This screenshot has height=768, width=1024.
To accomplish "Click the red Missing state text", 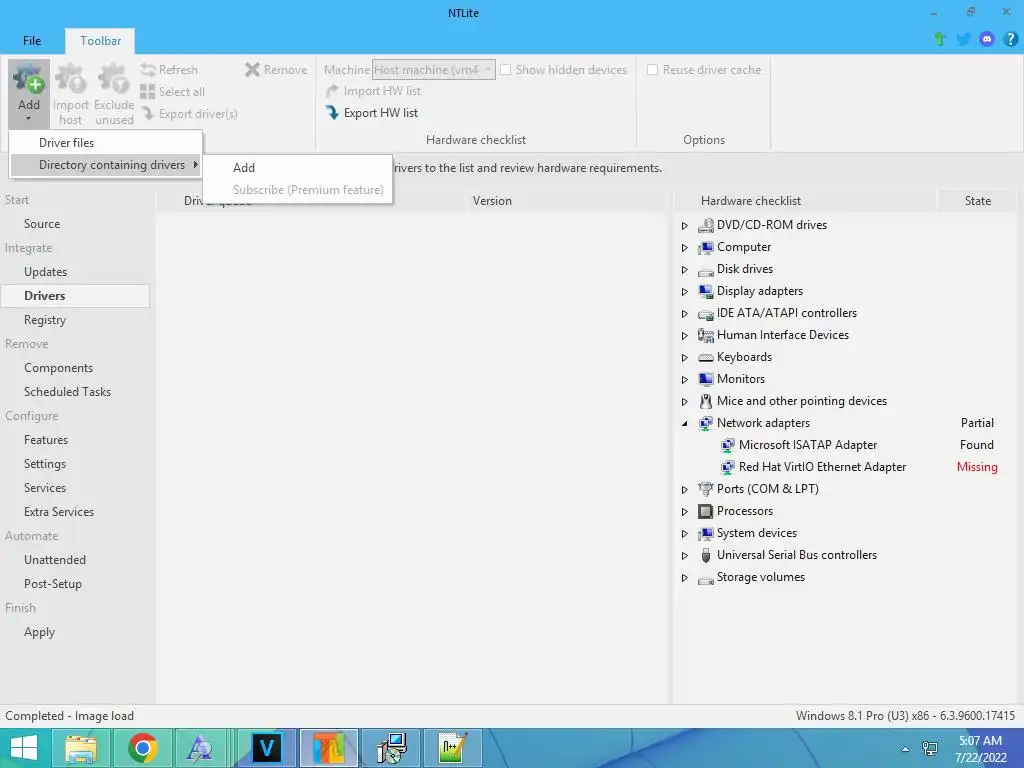I will 977,467.
